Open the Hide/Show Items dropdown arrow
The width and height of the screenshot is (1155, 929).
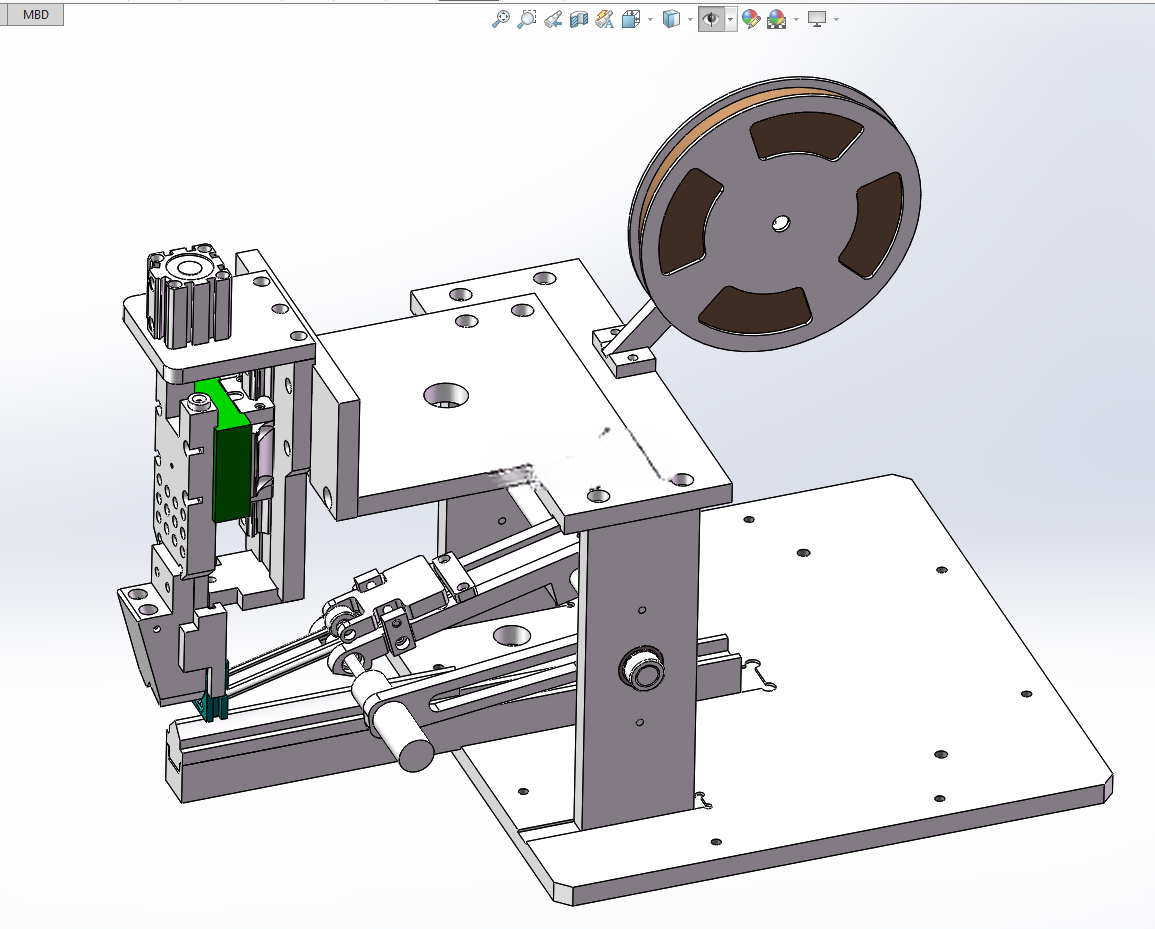pos(730,19)
